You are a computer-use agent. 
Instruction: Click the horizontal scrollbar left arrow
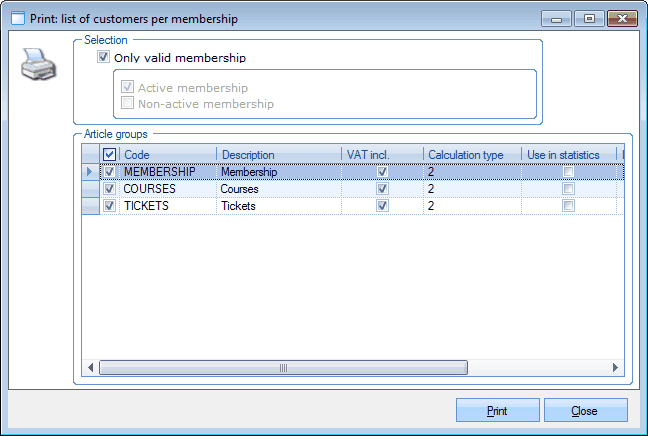click(x=91, y=368)
